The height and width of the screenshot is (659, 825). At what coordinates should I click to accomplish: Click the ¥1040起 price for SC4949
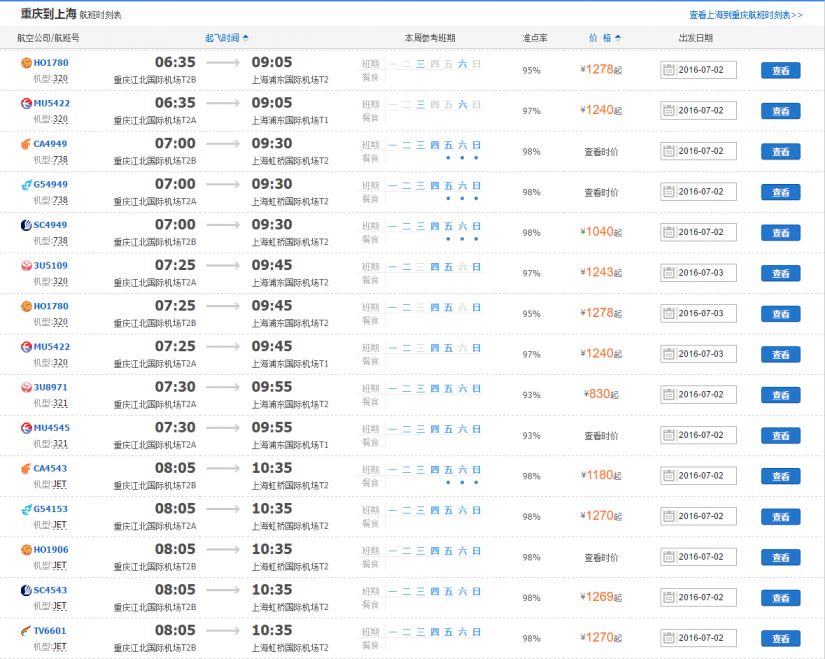point(601,232)
